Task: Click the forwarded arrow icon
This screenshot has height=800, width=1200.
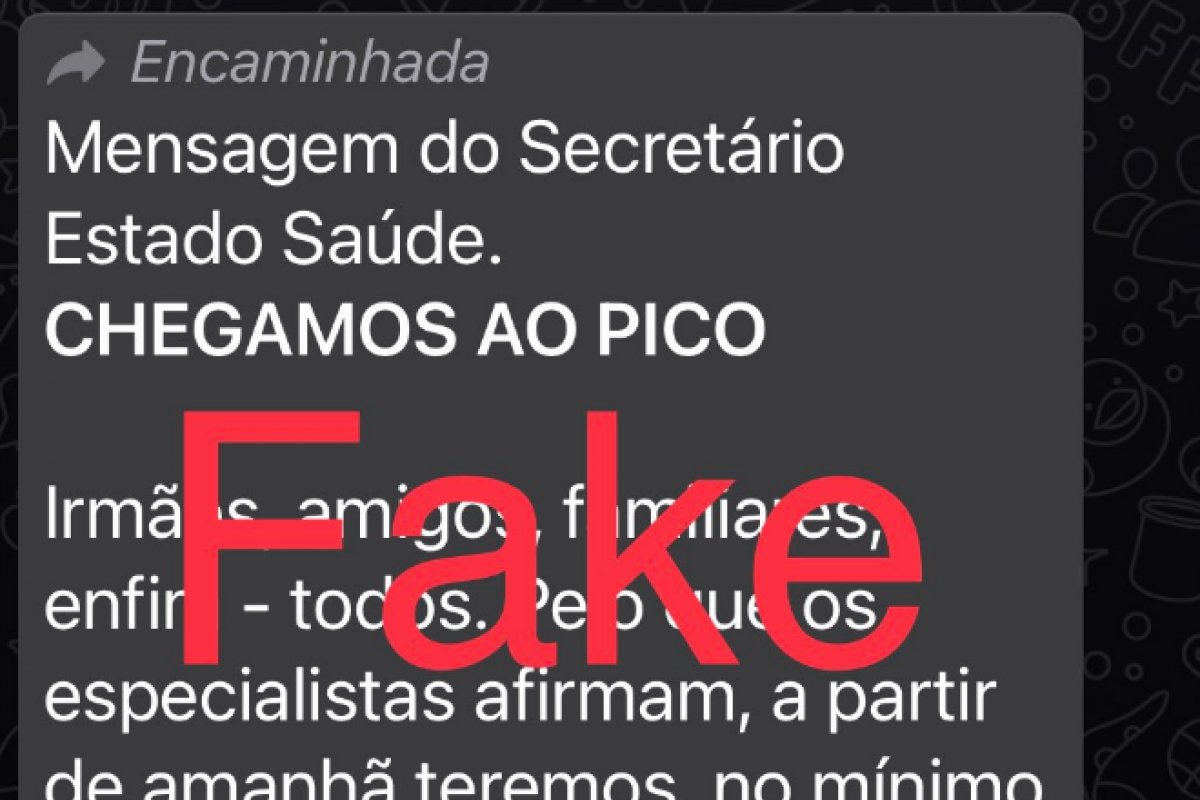Action: [x=76, y=66]
